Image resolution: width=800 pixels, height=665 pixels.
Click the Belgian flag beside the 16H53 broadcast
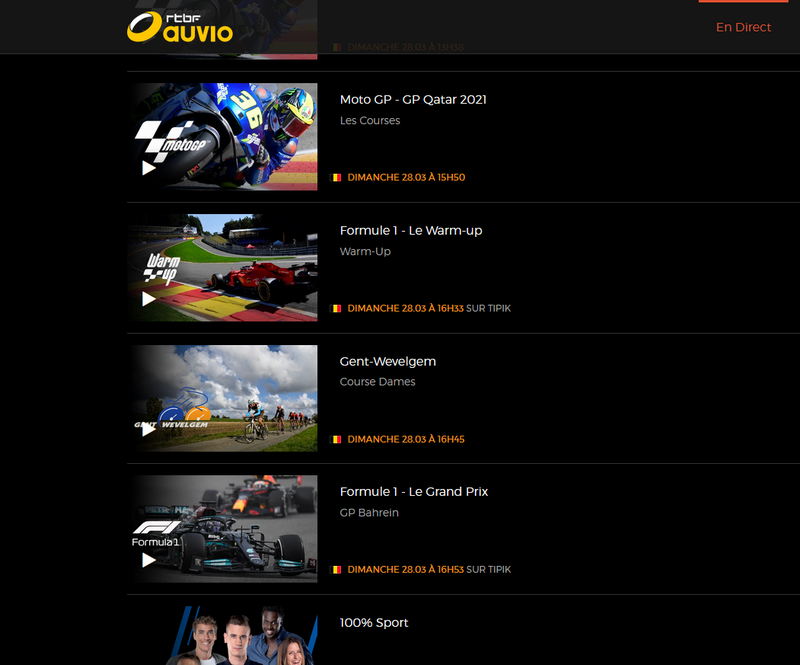tap(336, 570)
